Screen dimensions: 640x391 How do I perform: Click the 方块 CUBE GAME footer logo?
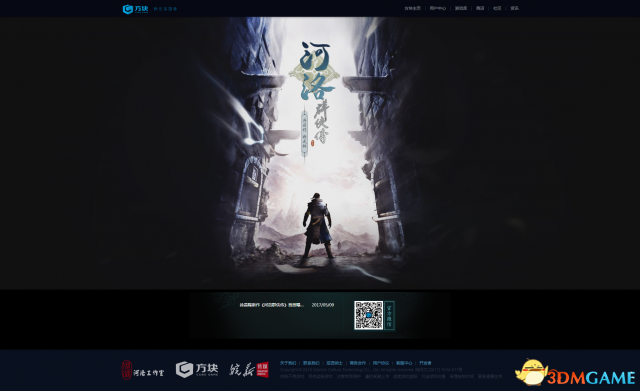click(197, 369)
